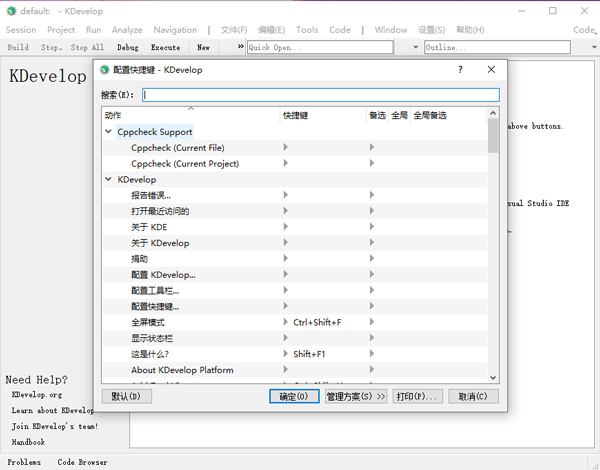Open the 编辑(E) menu
Viewport: 600px width, 470px height.
(271, 30)
